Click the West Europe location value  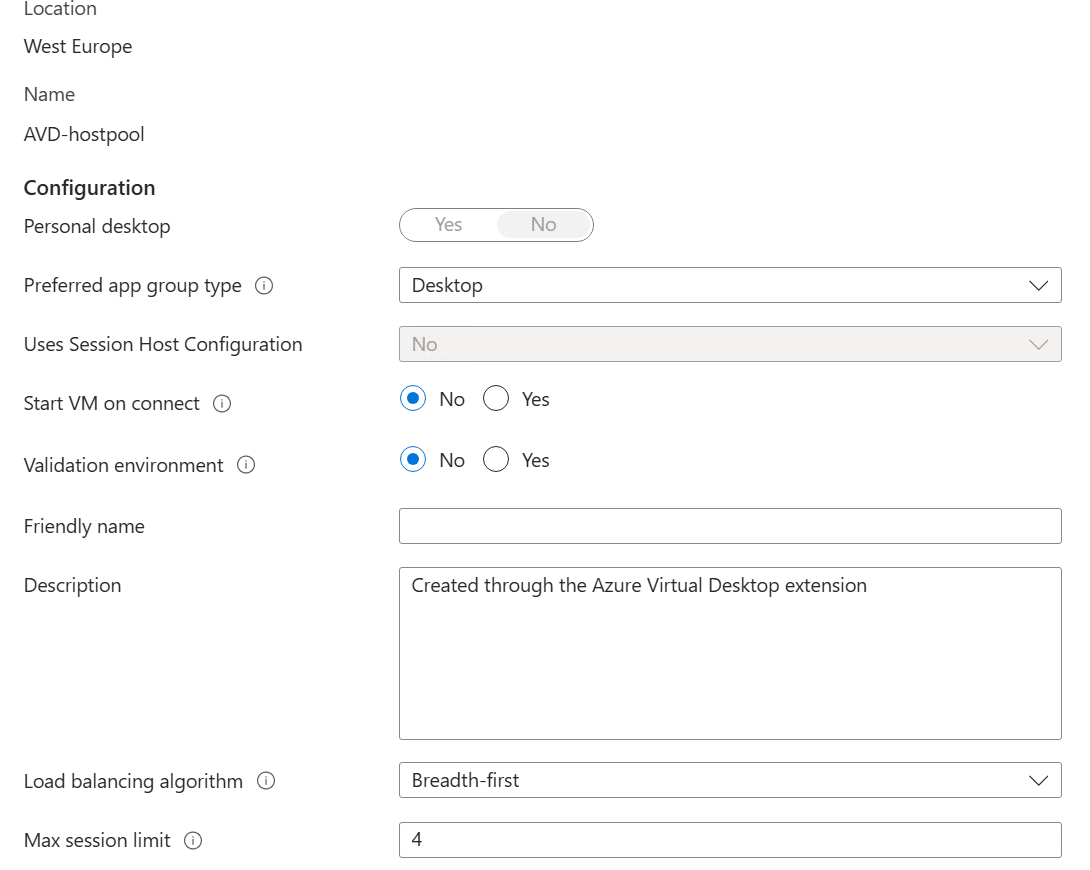pos(78,47)
